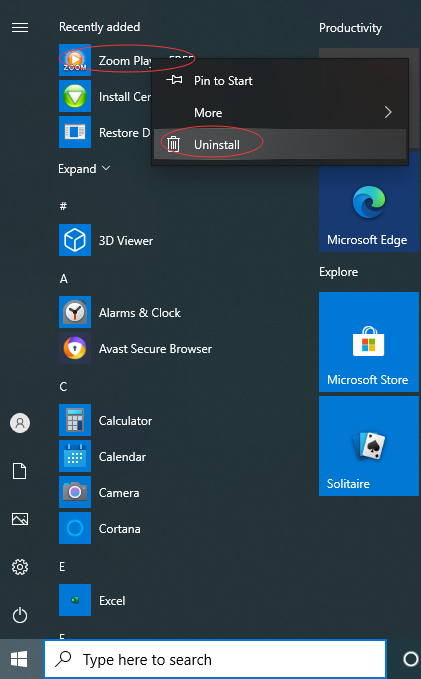Expand the Recently added list

84,168
